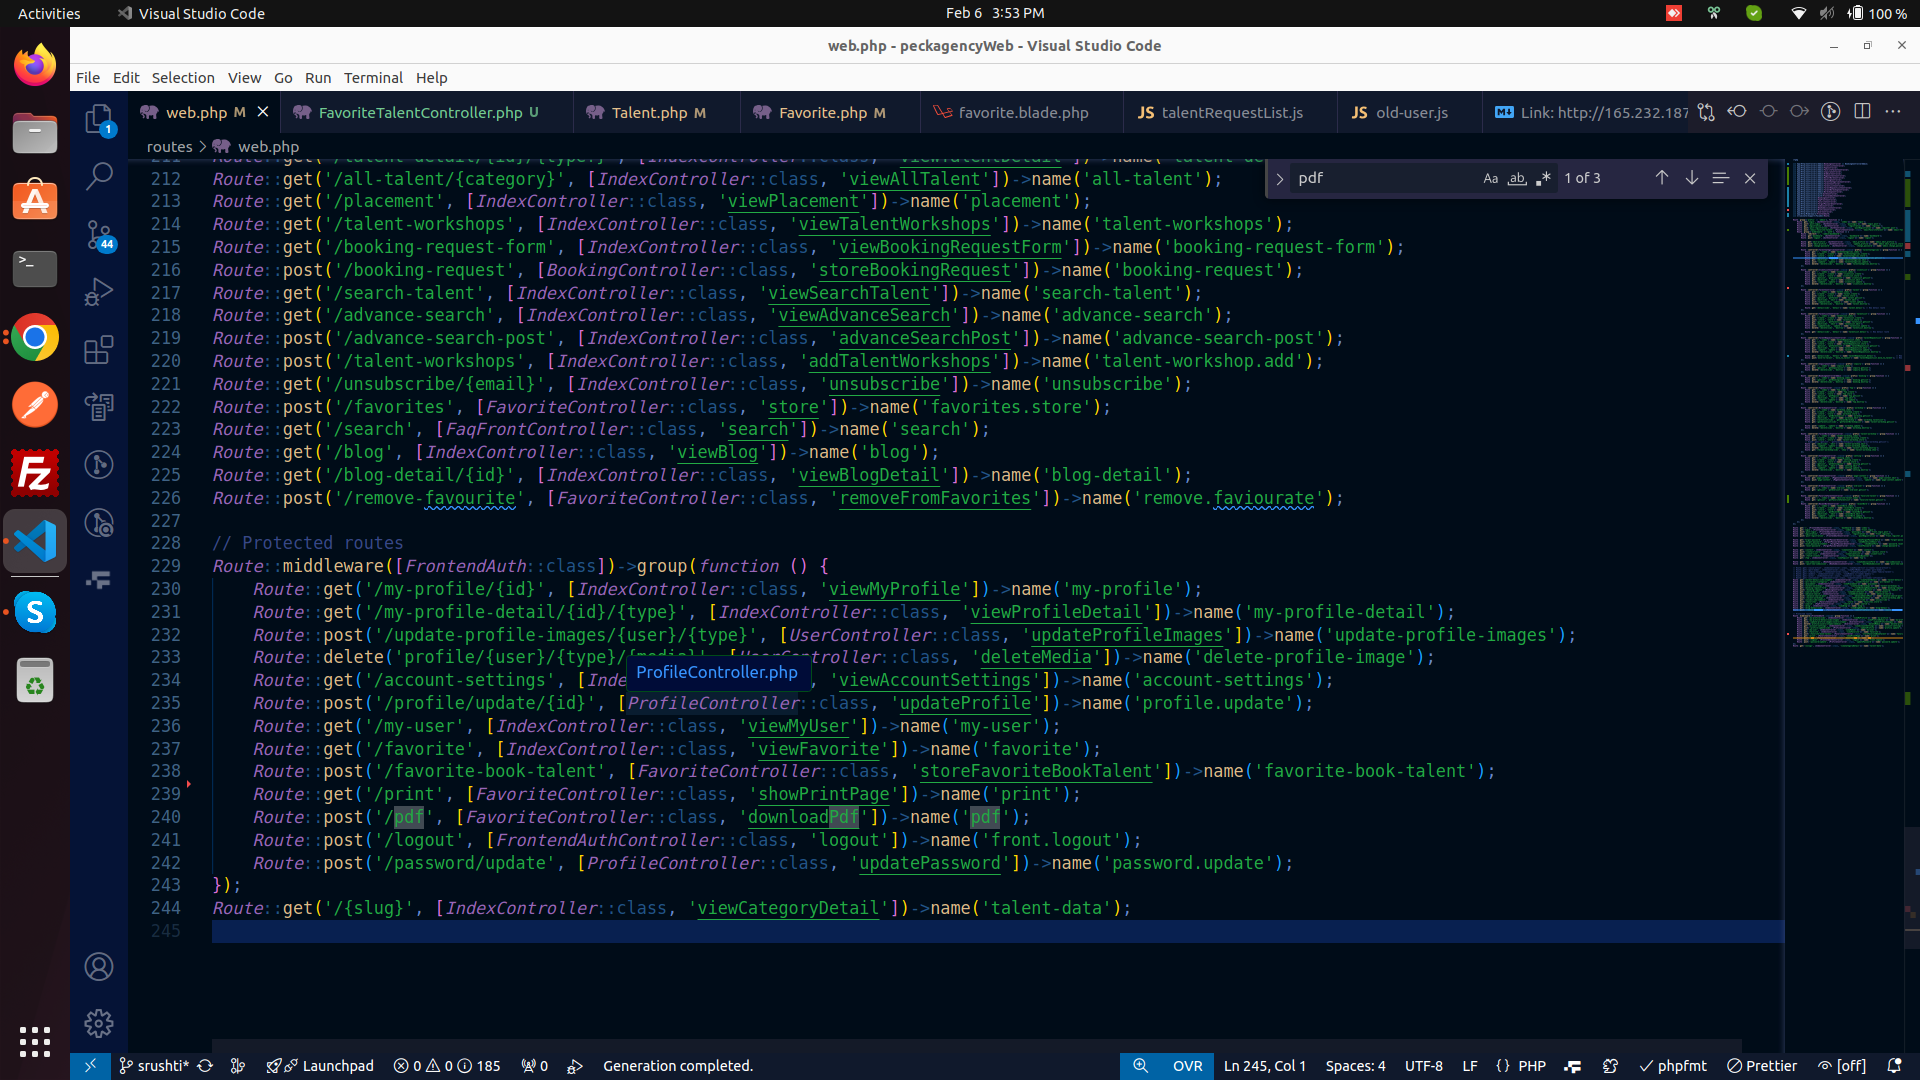Click the minimap code overview

[x=1846, y=400]
